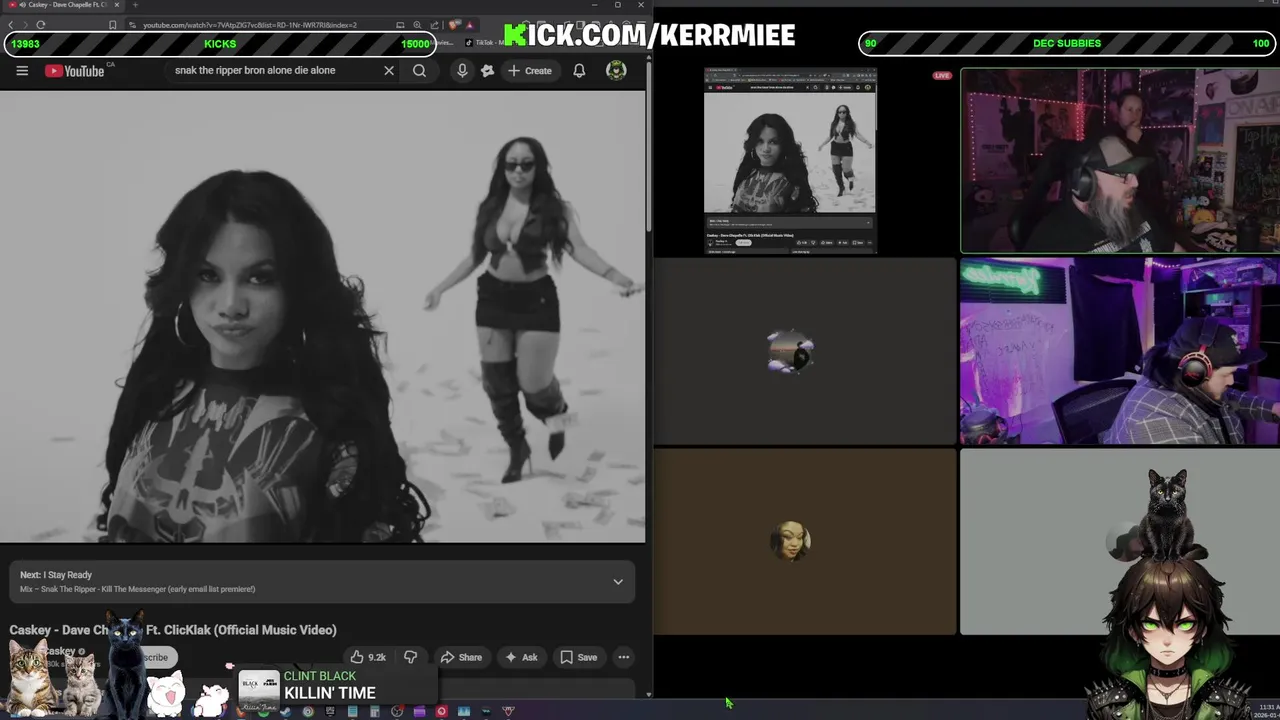Viewport: 1280px width, 720px height.
Task: Select the bearded streamer webcam tile
Action: coord(1119,160)
